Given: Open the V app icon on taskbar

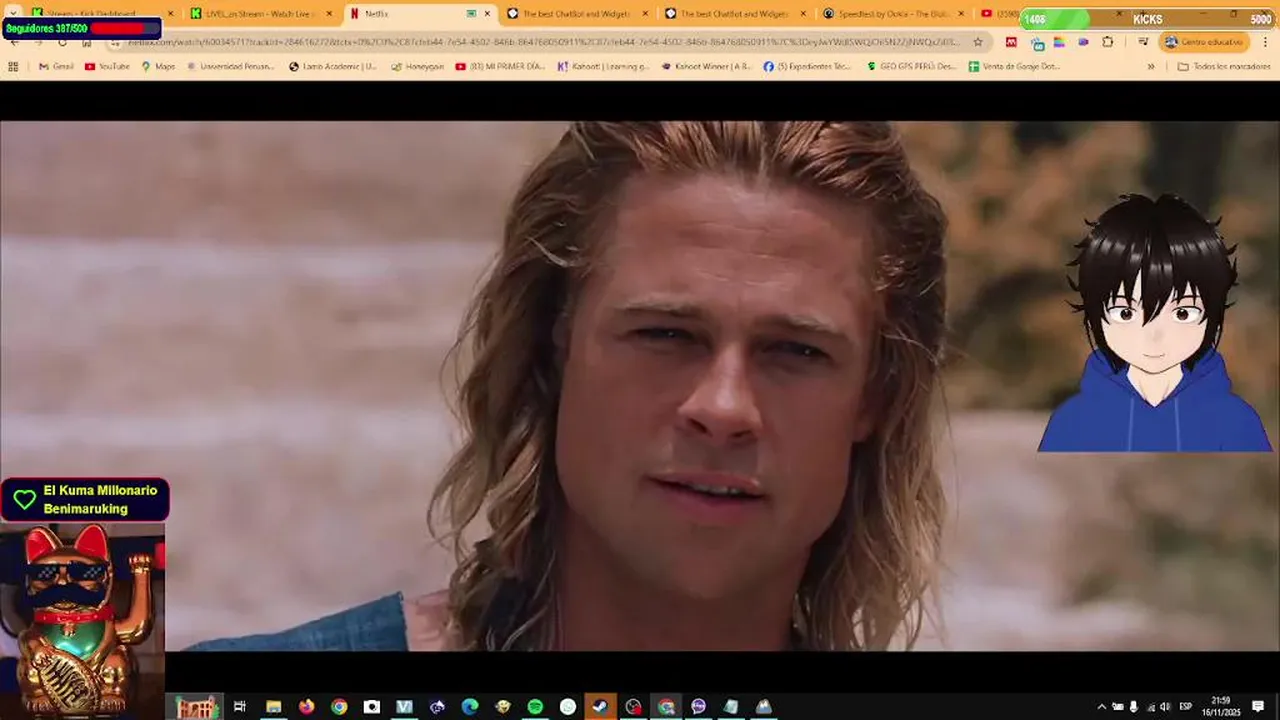Looking at the screenshot, I should pos(404,706).
